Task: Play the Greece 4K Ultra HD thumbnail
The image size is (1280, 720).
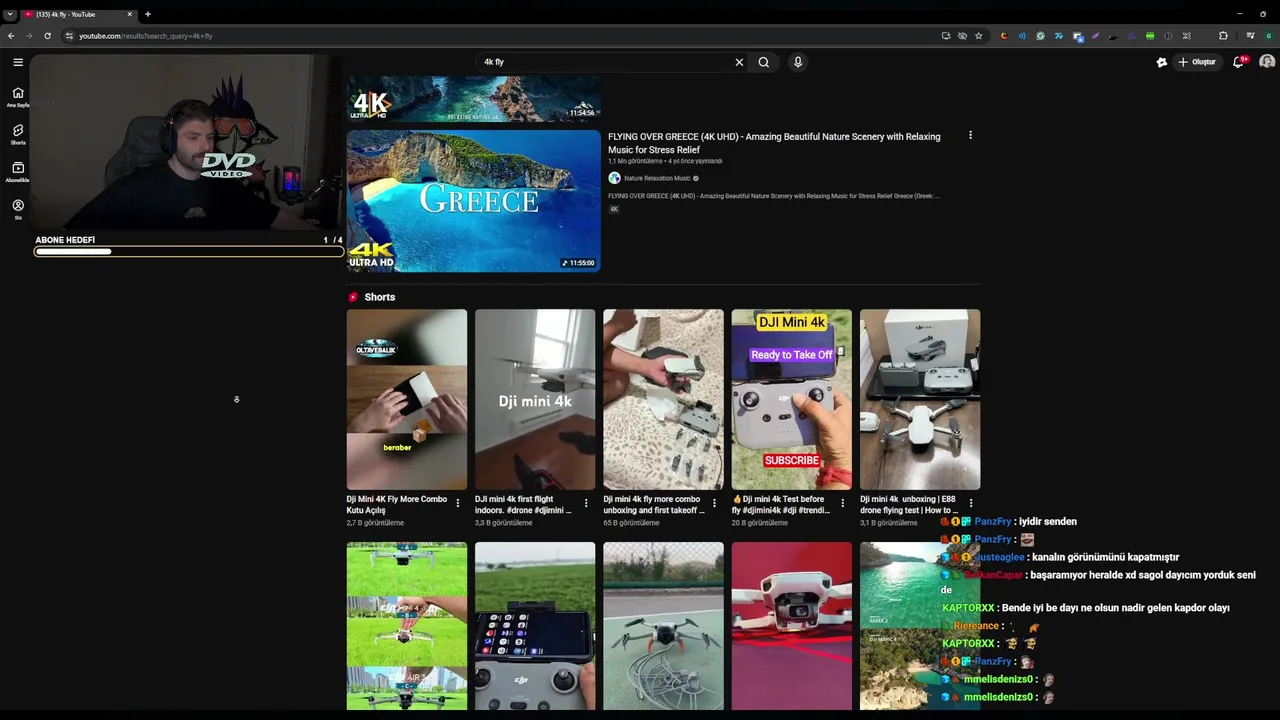Action: click(474, 201)
